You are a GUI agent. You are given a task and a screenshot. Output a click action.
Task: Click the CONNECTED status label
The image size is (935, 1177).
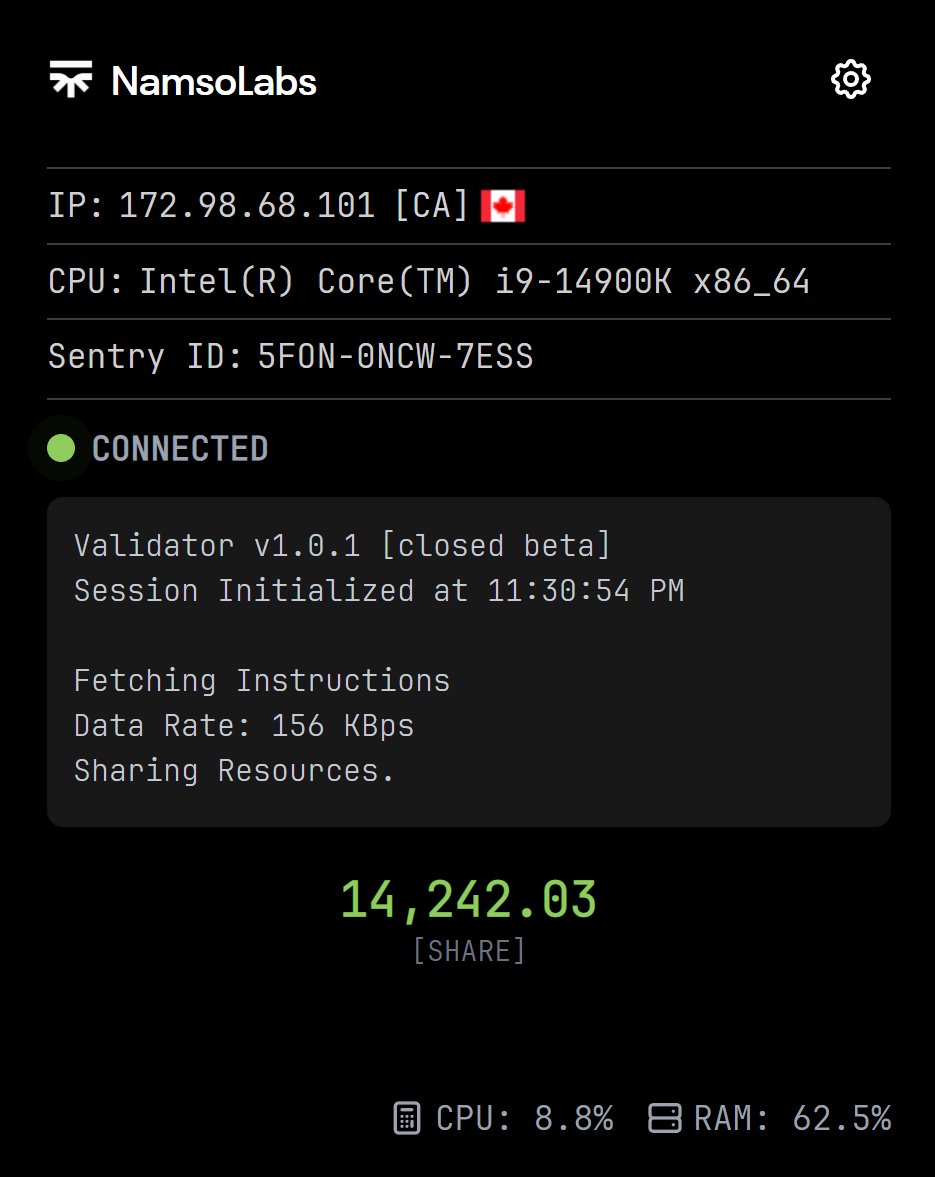coord(180,449)
